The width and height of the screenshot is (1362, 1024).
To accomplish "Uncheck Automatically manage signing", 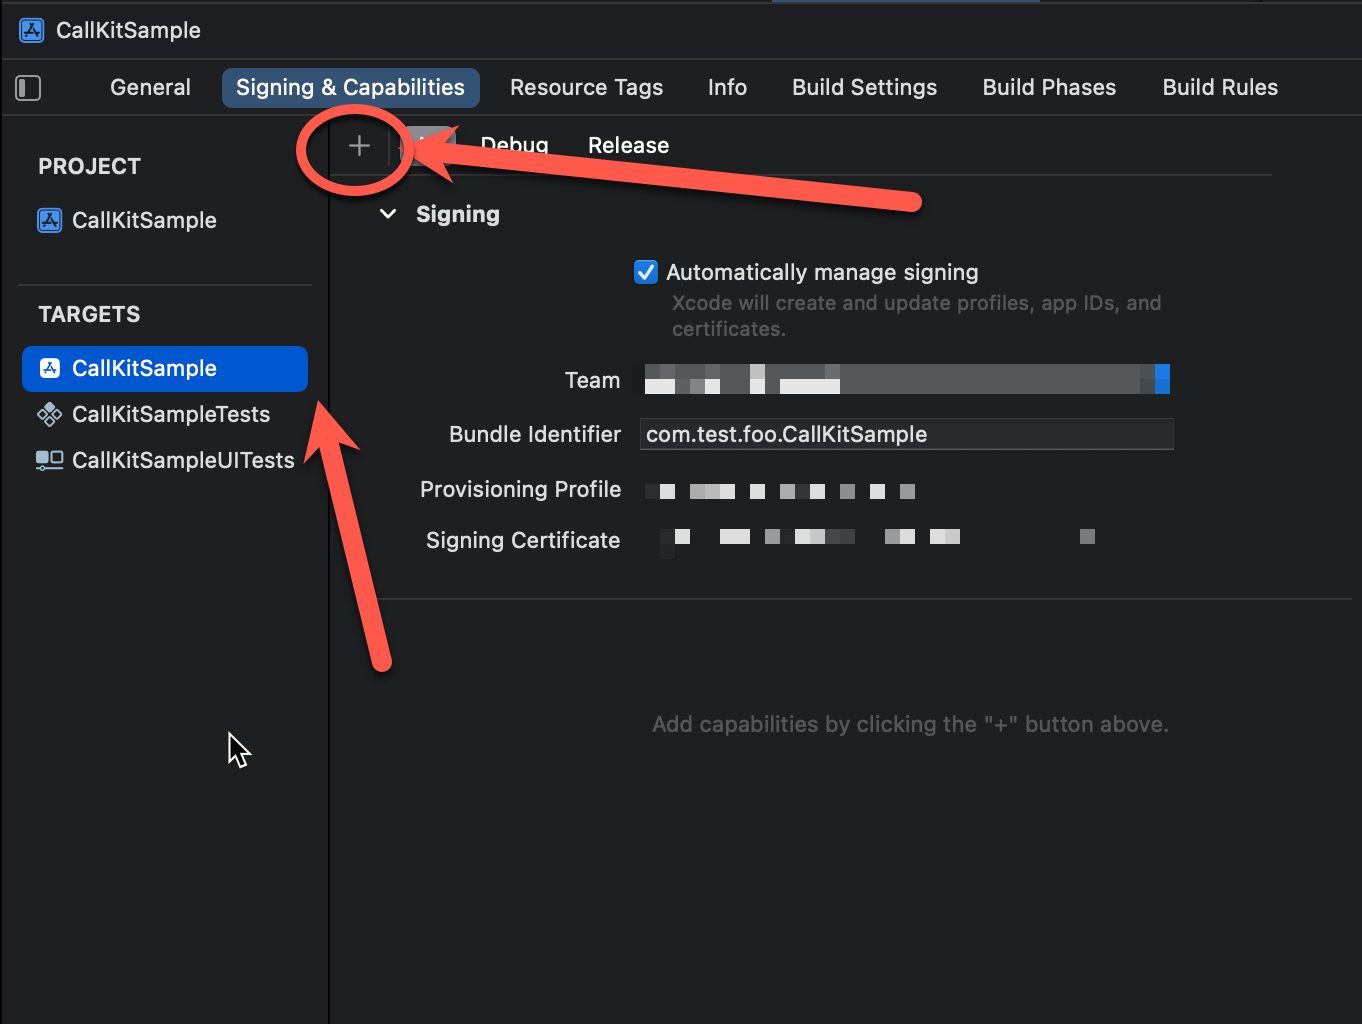I will [646, 272].
